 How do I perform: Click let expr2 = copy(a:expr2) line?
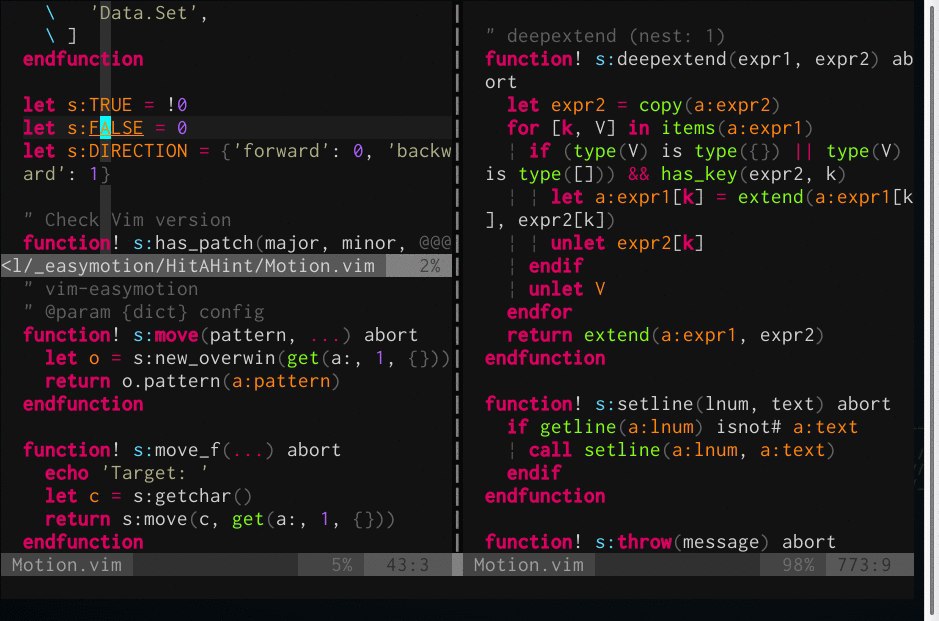[644, 105]
